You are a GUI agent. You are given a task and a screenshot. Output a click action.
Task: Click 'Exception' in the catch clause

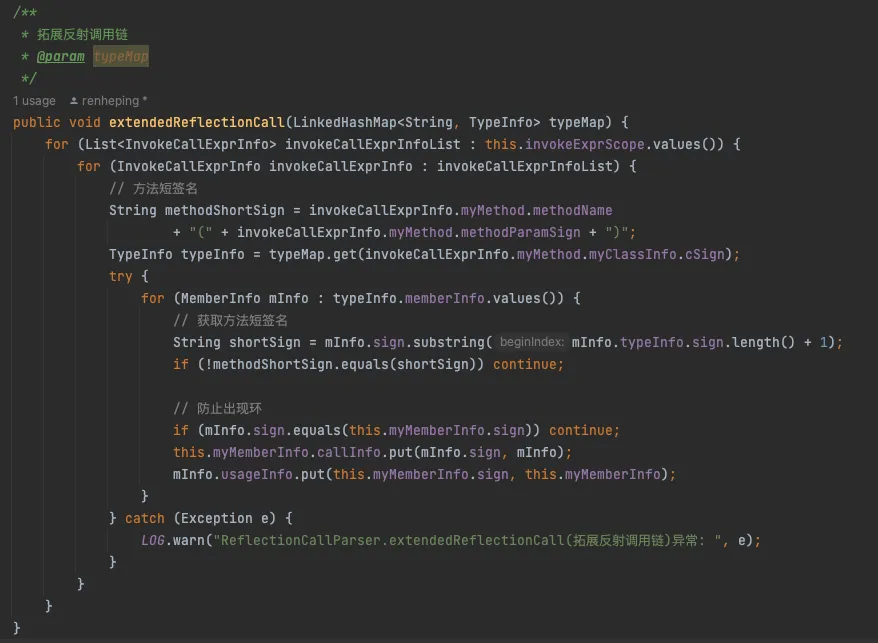(x=217, y=519)
